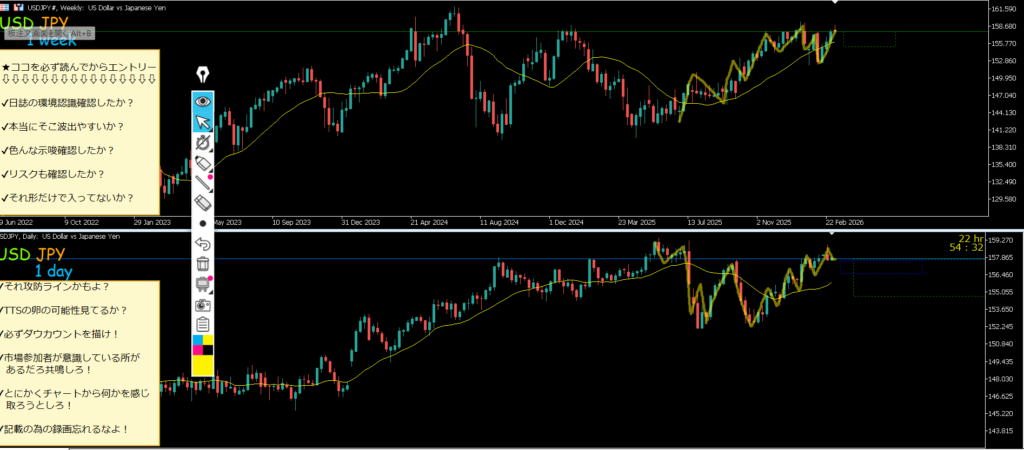Click the candle countdown timer '22 hr 54 : 32'
Viewport: 1024px width, 450px height.
(x=969, y=242)
